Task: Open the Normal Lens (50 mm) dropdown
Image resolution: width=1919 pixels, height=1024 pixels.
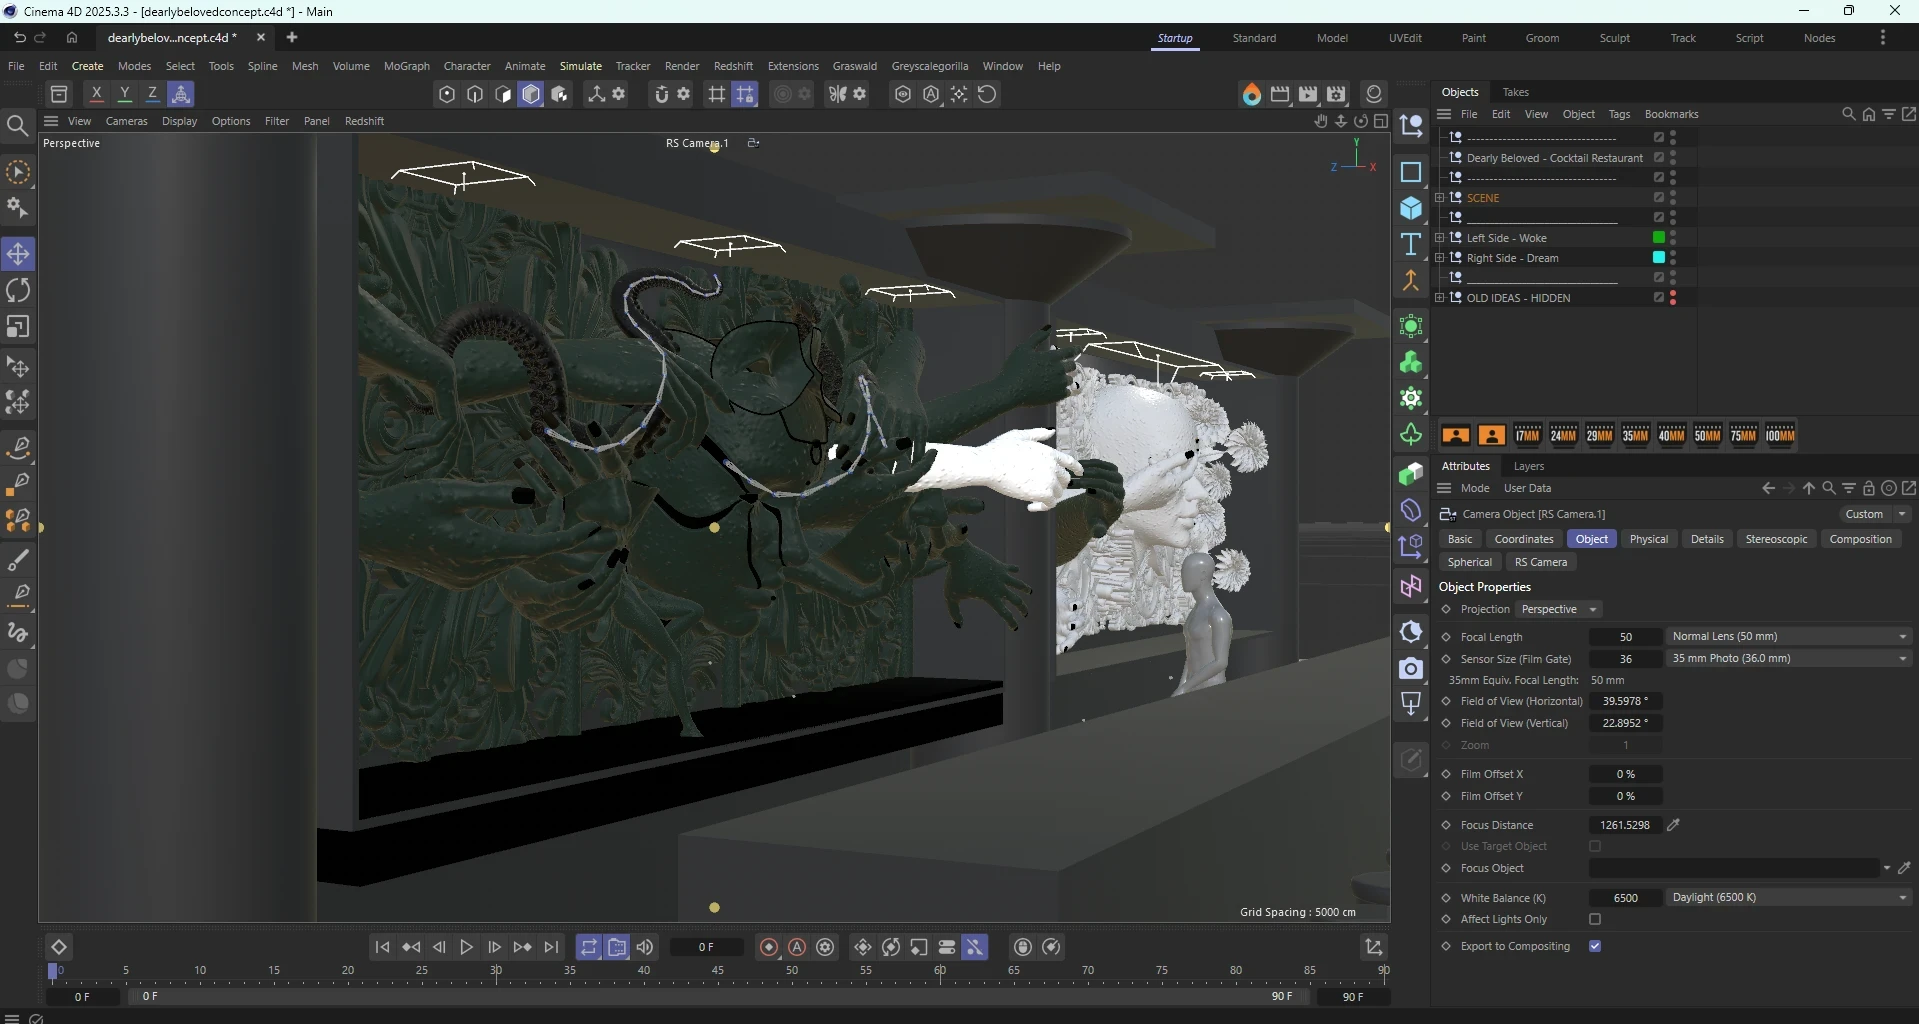Action: [1788, 637]
